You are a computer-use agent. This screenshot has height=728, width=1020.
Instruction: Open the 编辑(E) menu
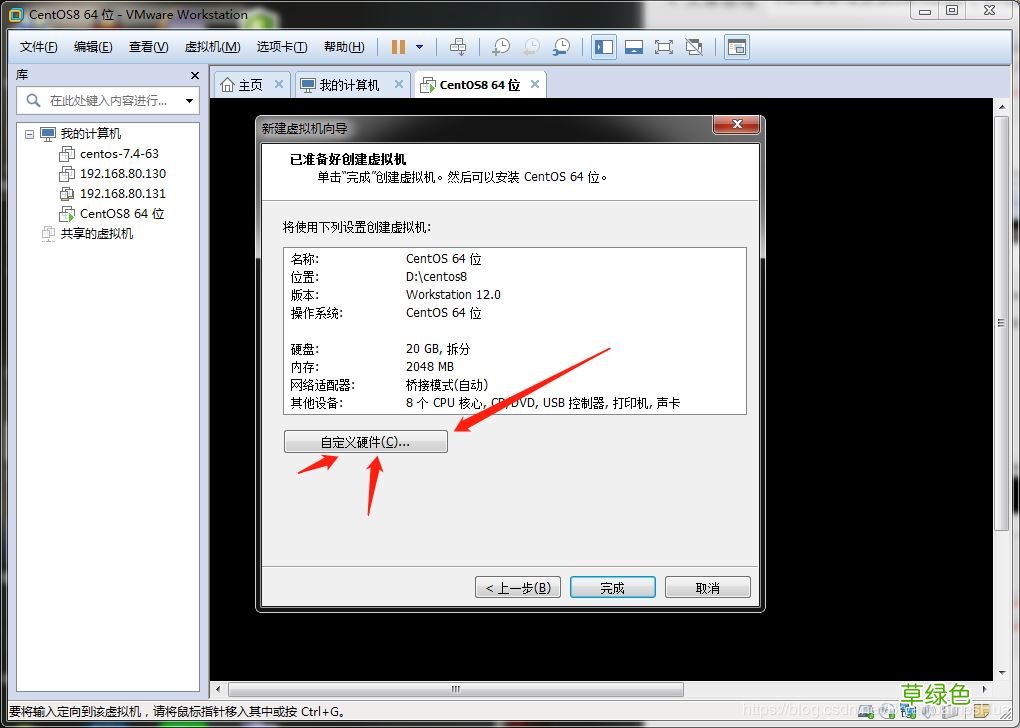point(93,47)
